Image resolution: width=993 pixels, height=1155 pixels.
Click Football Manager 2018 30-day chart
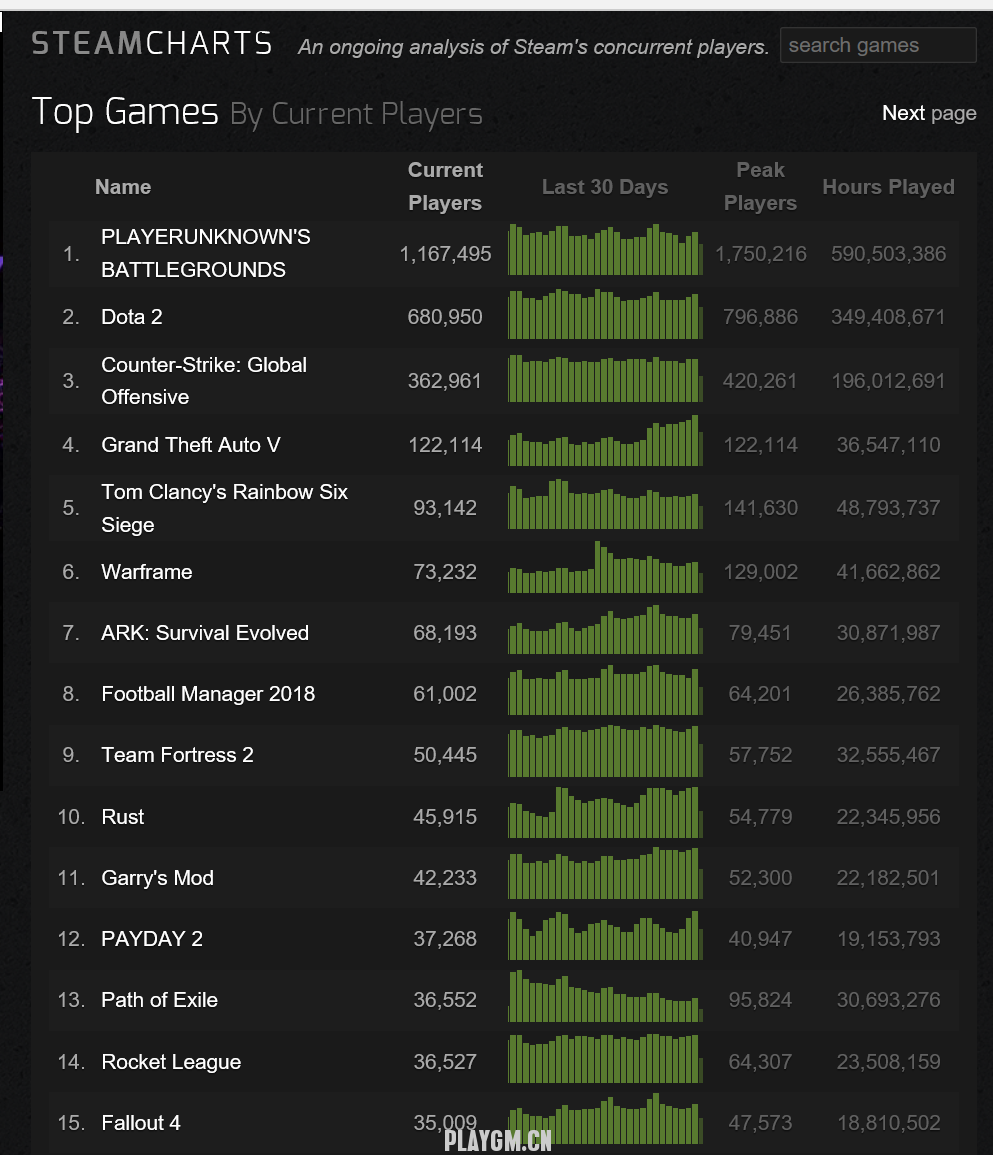coord(605,690)
